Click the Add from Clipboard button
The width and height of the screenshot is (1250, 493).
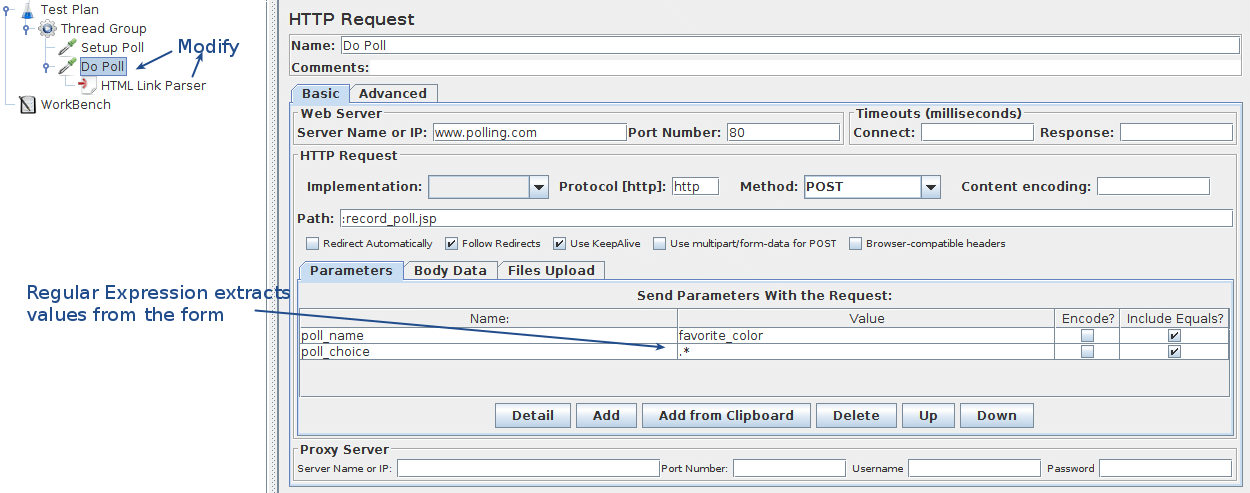pyautogui.click(x=726, y=415)
